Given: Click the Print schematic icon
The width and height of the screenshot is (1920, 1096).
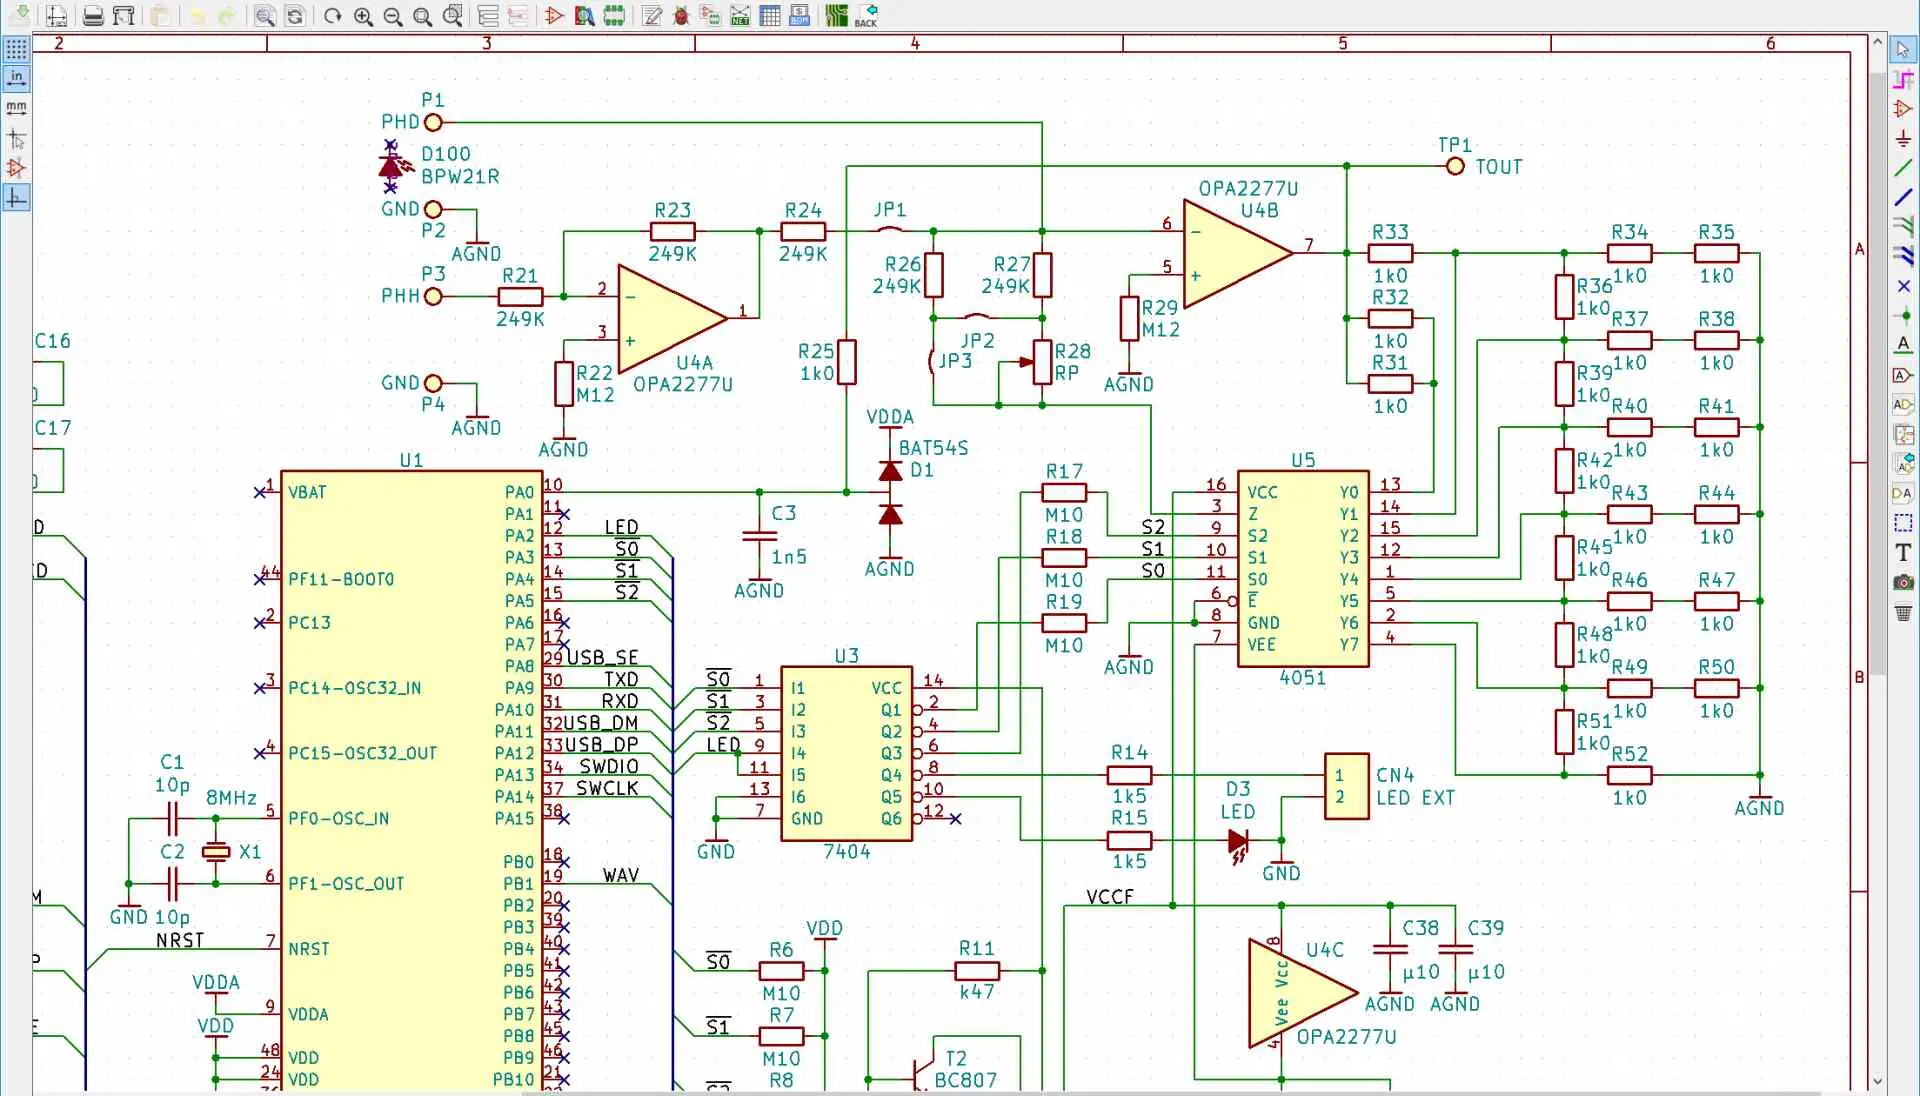Looking at the screenshot, I should (x=93, y=16).
